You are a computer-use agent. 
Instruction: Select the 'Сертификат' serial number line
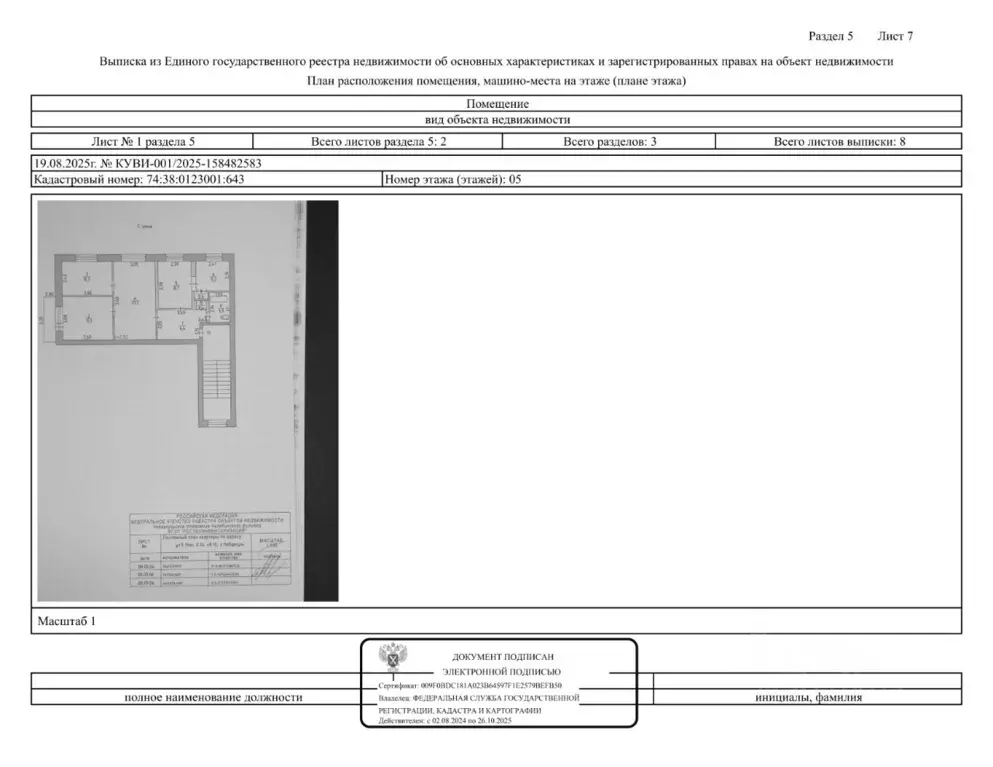[x=470, y=686]
